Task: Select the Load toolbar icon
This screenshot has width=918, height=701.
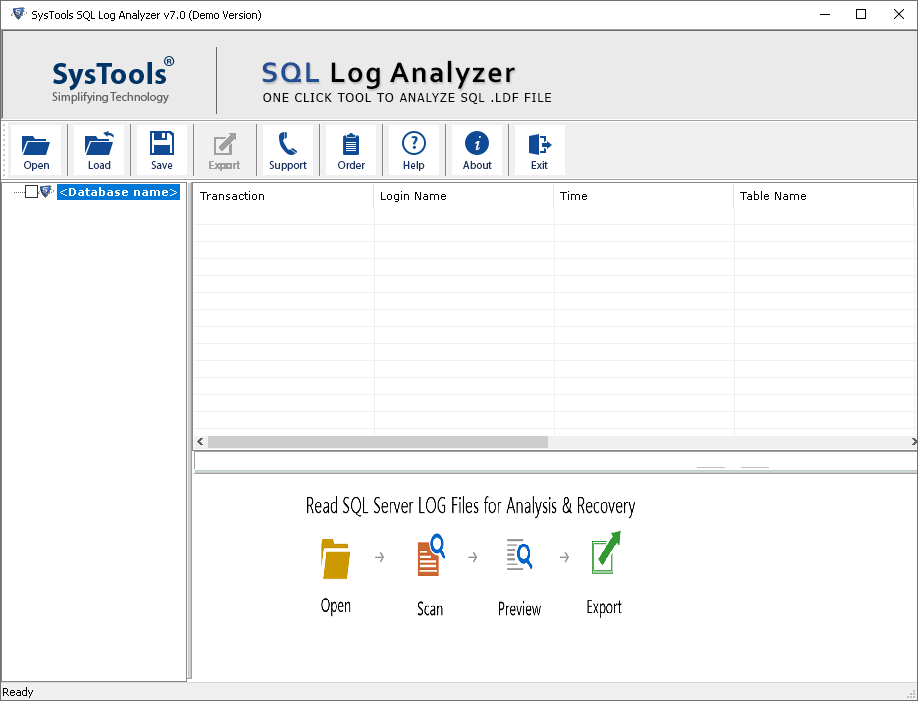Action: (x=99, y=150)
